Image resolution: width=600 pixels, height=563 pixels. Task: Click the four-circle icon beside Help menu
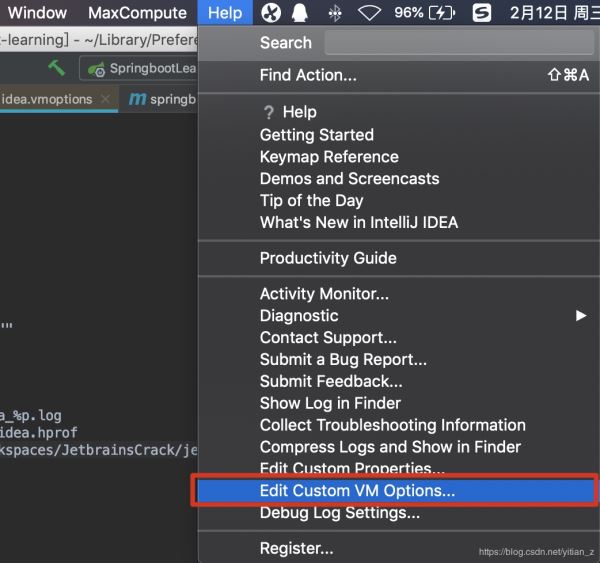(x=271, y=13)
